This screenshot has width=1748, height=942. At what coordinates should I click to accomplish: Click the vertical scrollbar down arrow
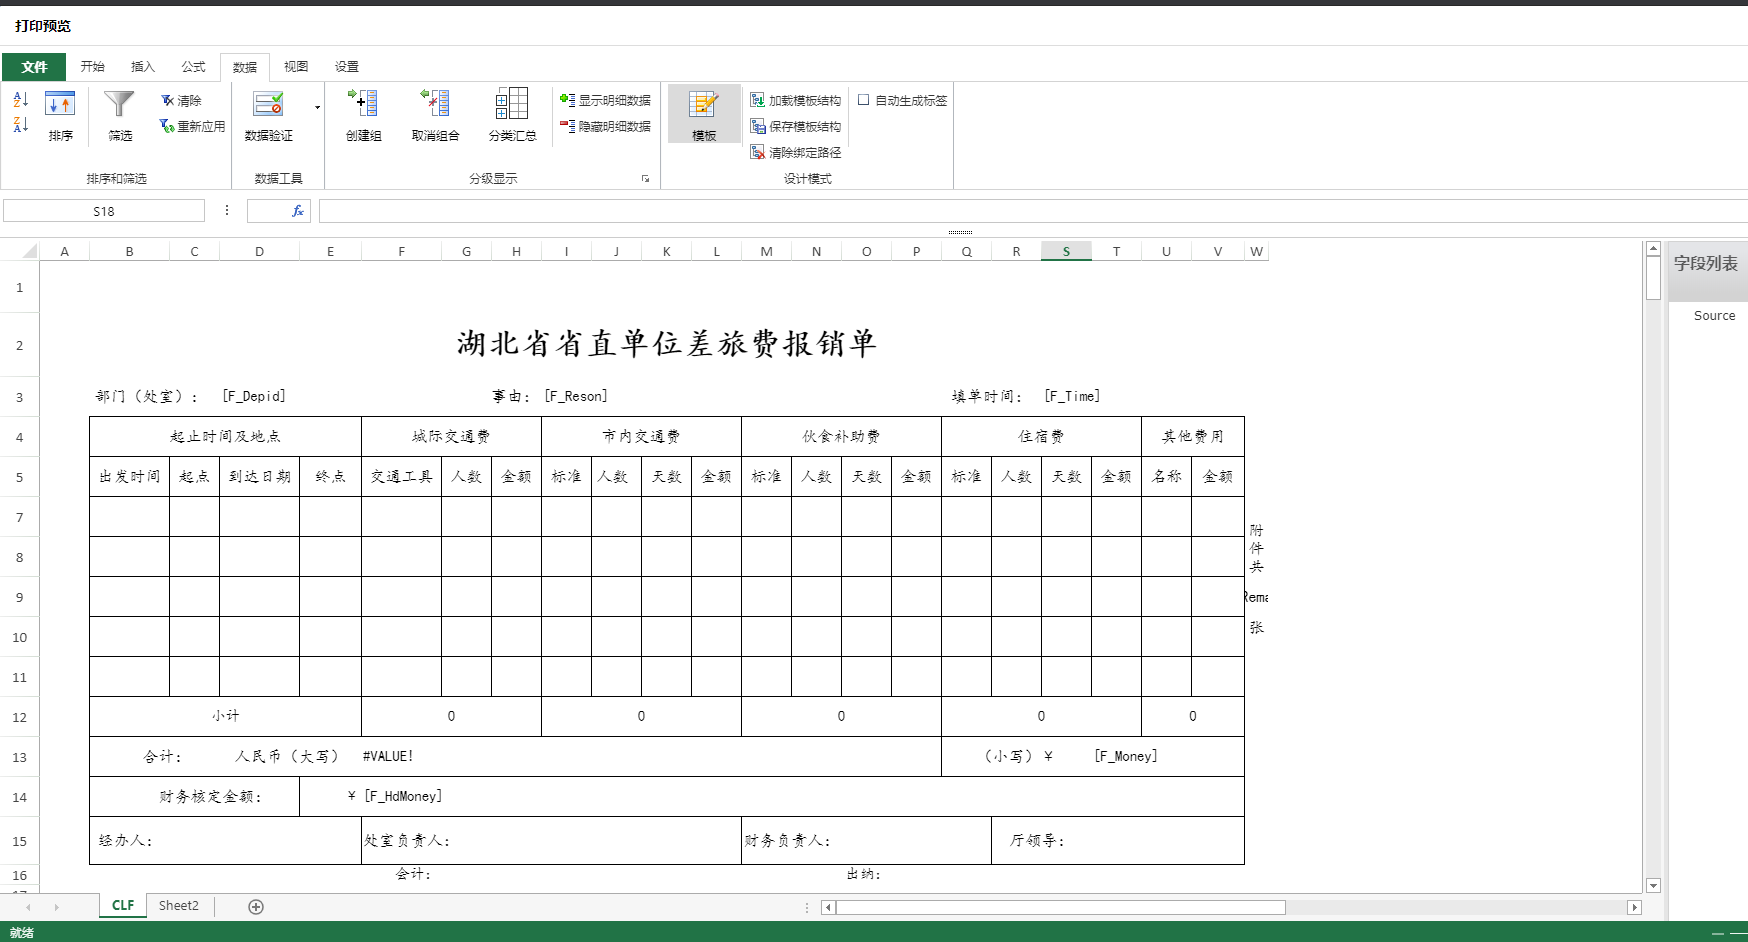click(x=1654, y=885)
